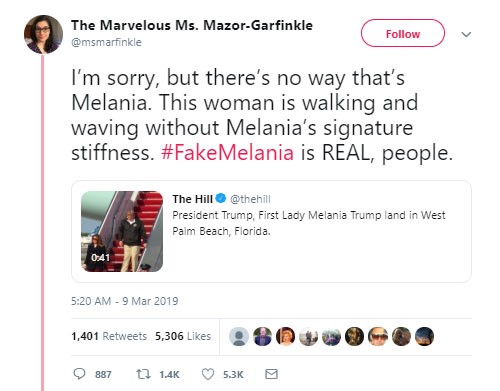Click the retweet arrows icon
Image resolution: width=500 pixels, height=391 pixels.
(143, 374)
